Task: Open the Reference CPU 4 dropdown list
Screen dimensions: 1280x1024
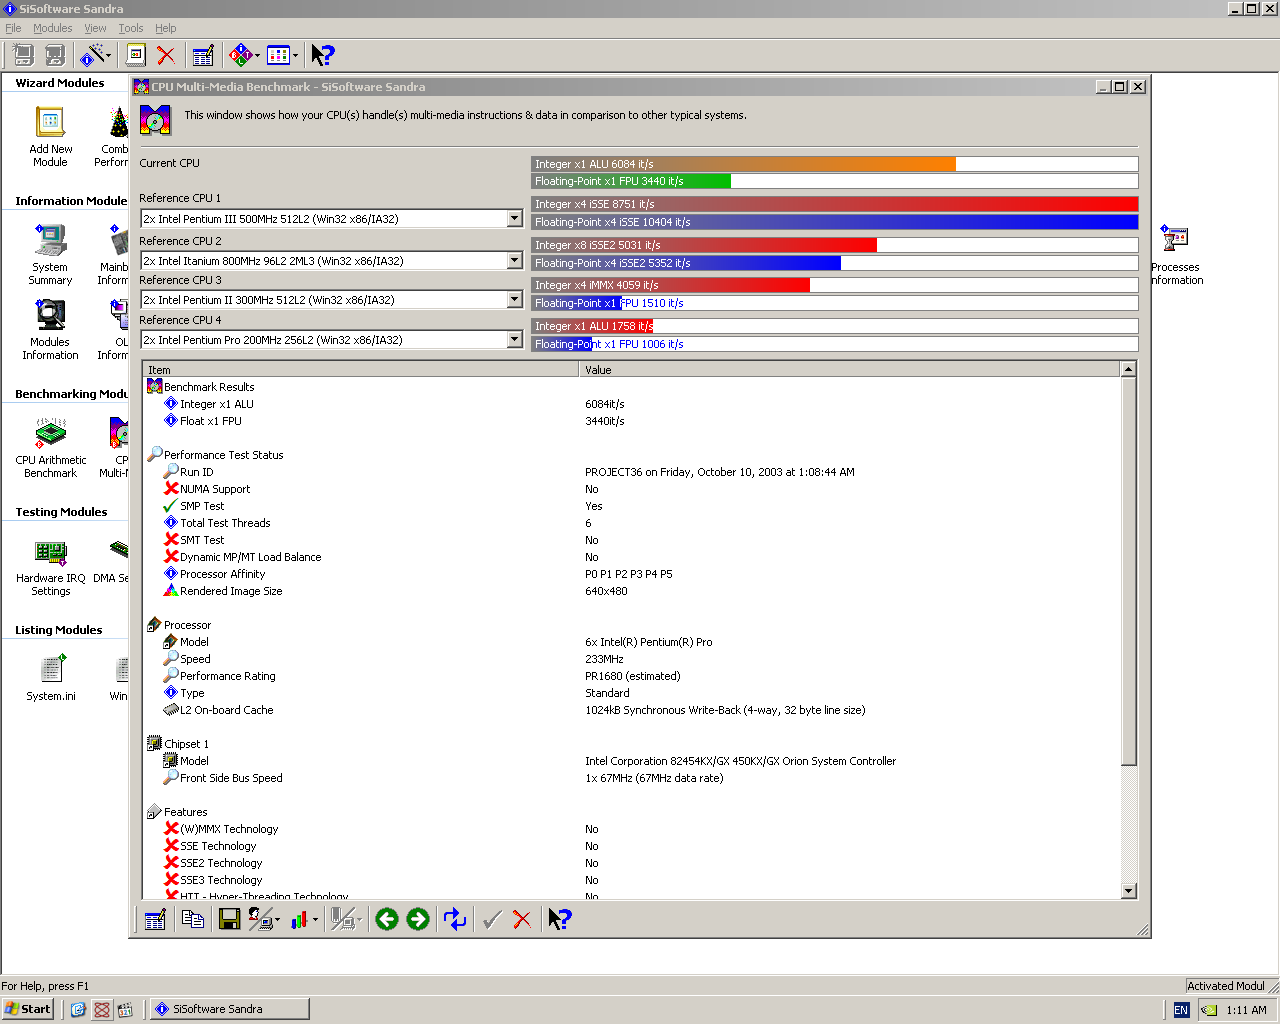Action: pyautogui.click(x=514, y=340)
